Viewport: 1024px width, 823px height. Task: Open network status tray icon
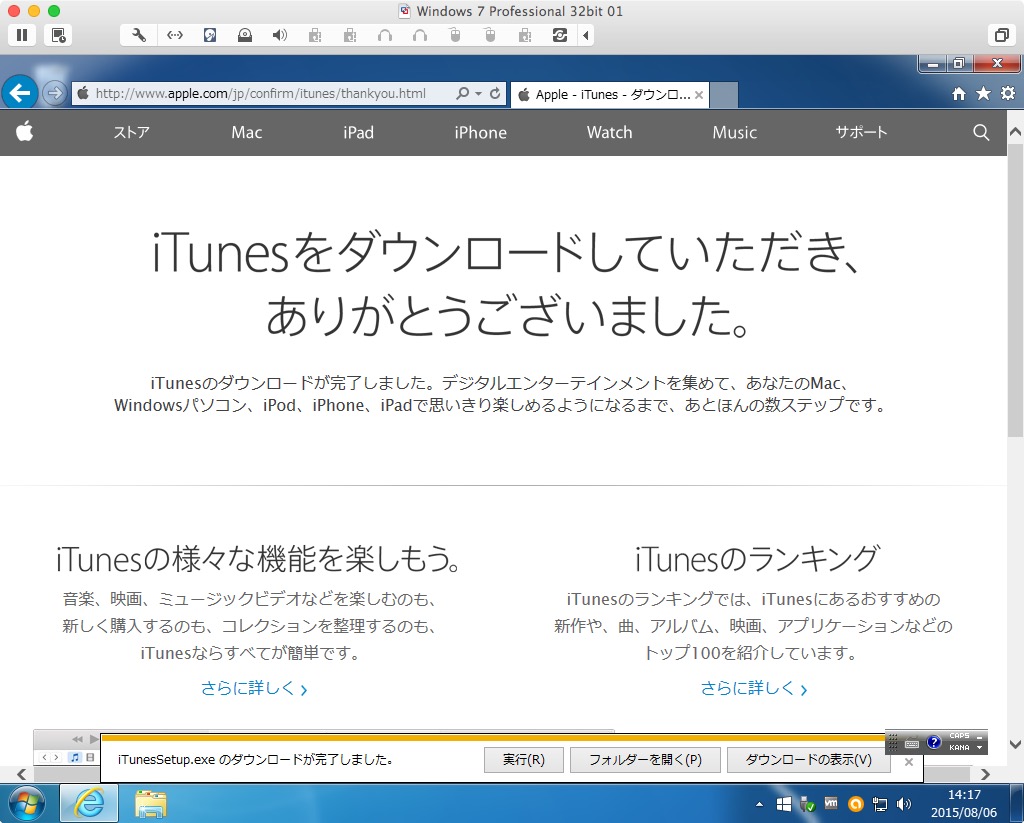point(880,804)
